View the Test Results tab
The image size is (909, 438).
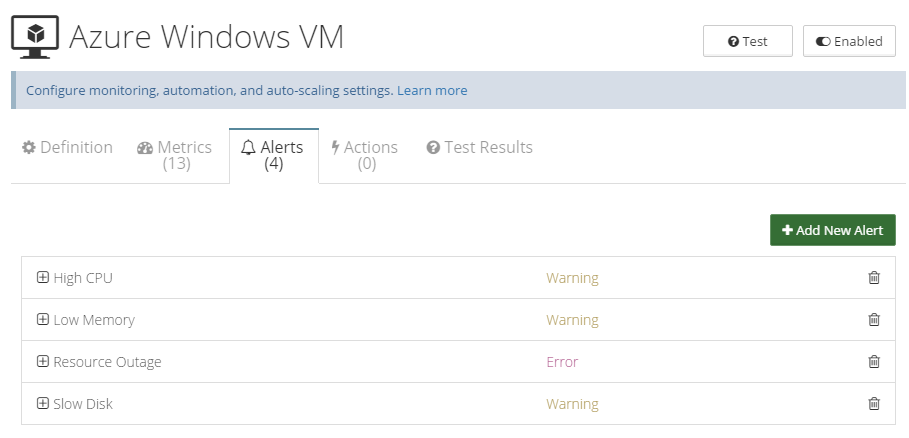point(479,147)
